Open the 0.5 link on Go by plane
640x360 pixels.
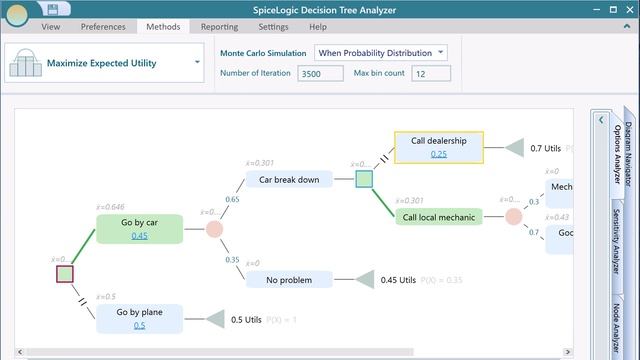pos(139,325)
